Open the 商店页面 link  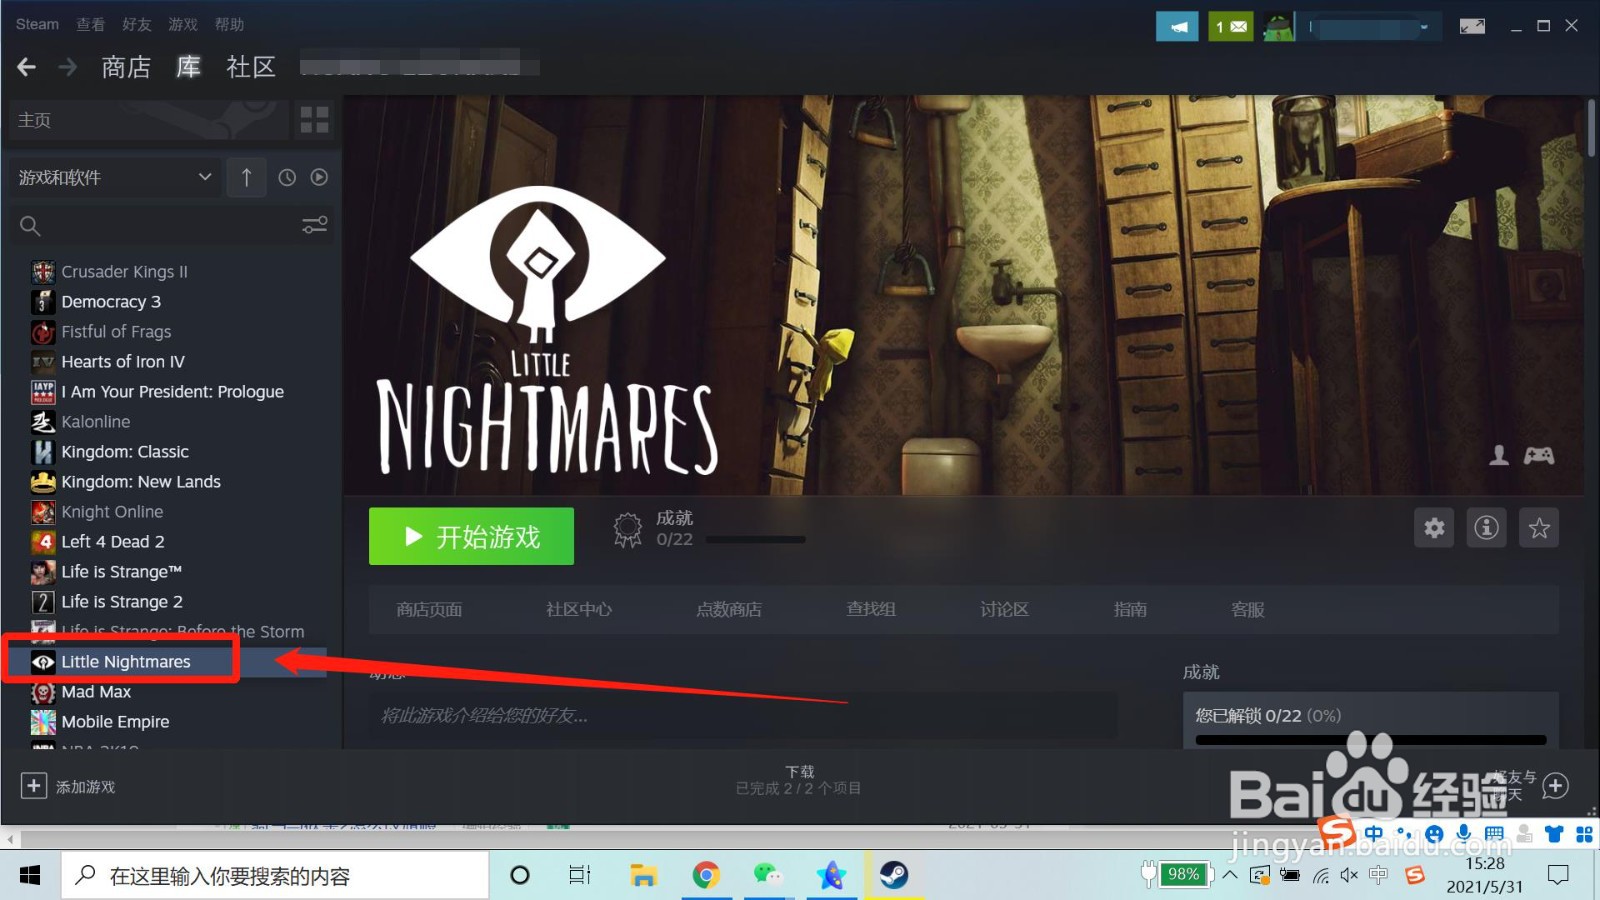point(429,609)
